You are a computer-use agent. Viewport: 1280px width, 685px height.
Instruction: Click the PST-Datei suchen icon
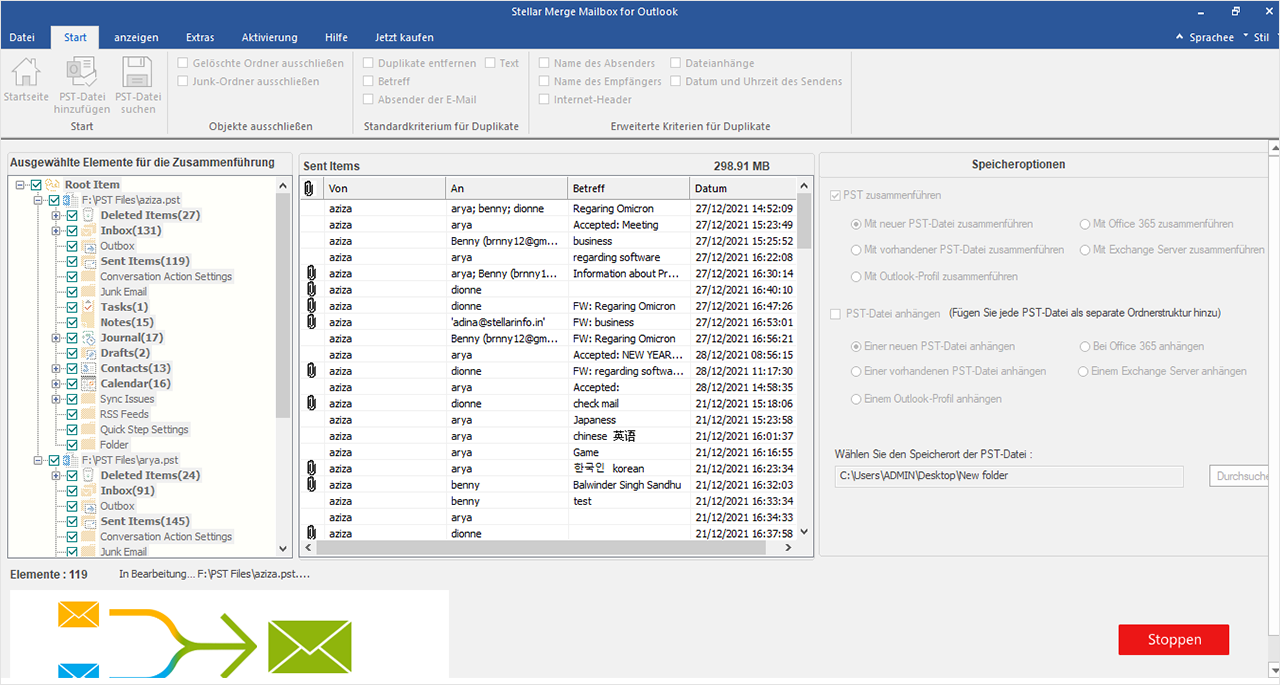137,72
